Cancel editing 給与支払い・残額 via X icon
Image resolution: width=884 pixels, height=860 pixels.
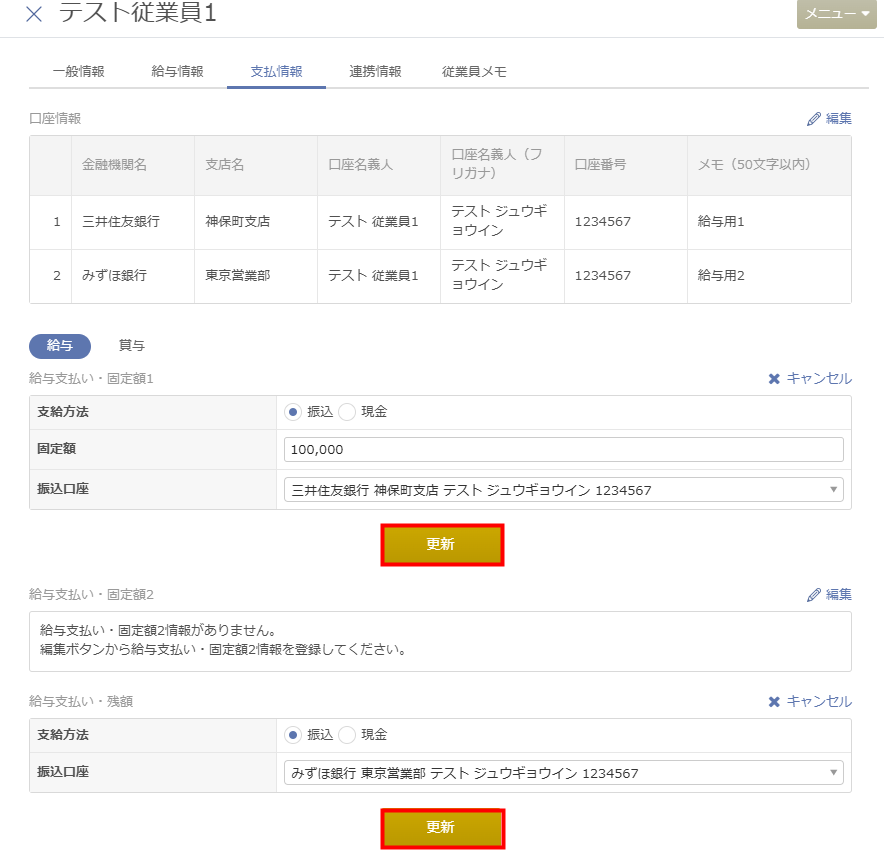tap(774, 701)
